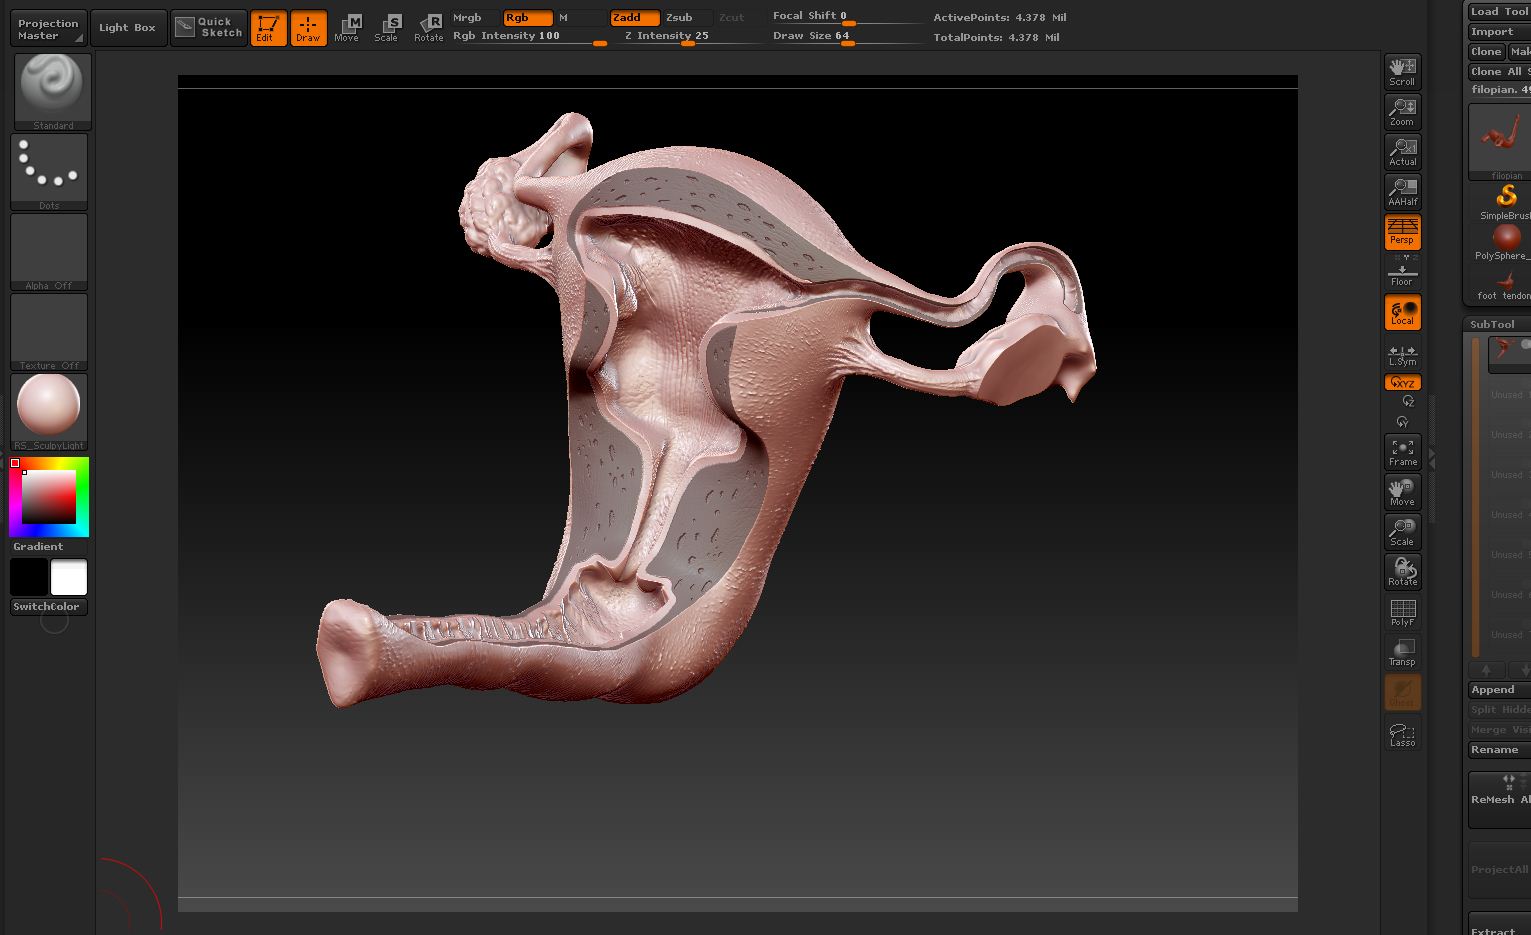The image size is (1531, 935).
Task: Click the SwitchColor button
Action: pyautogui.click(x=49, y=607)
